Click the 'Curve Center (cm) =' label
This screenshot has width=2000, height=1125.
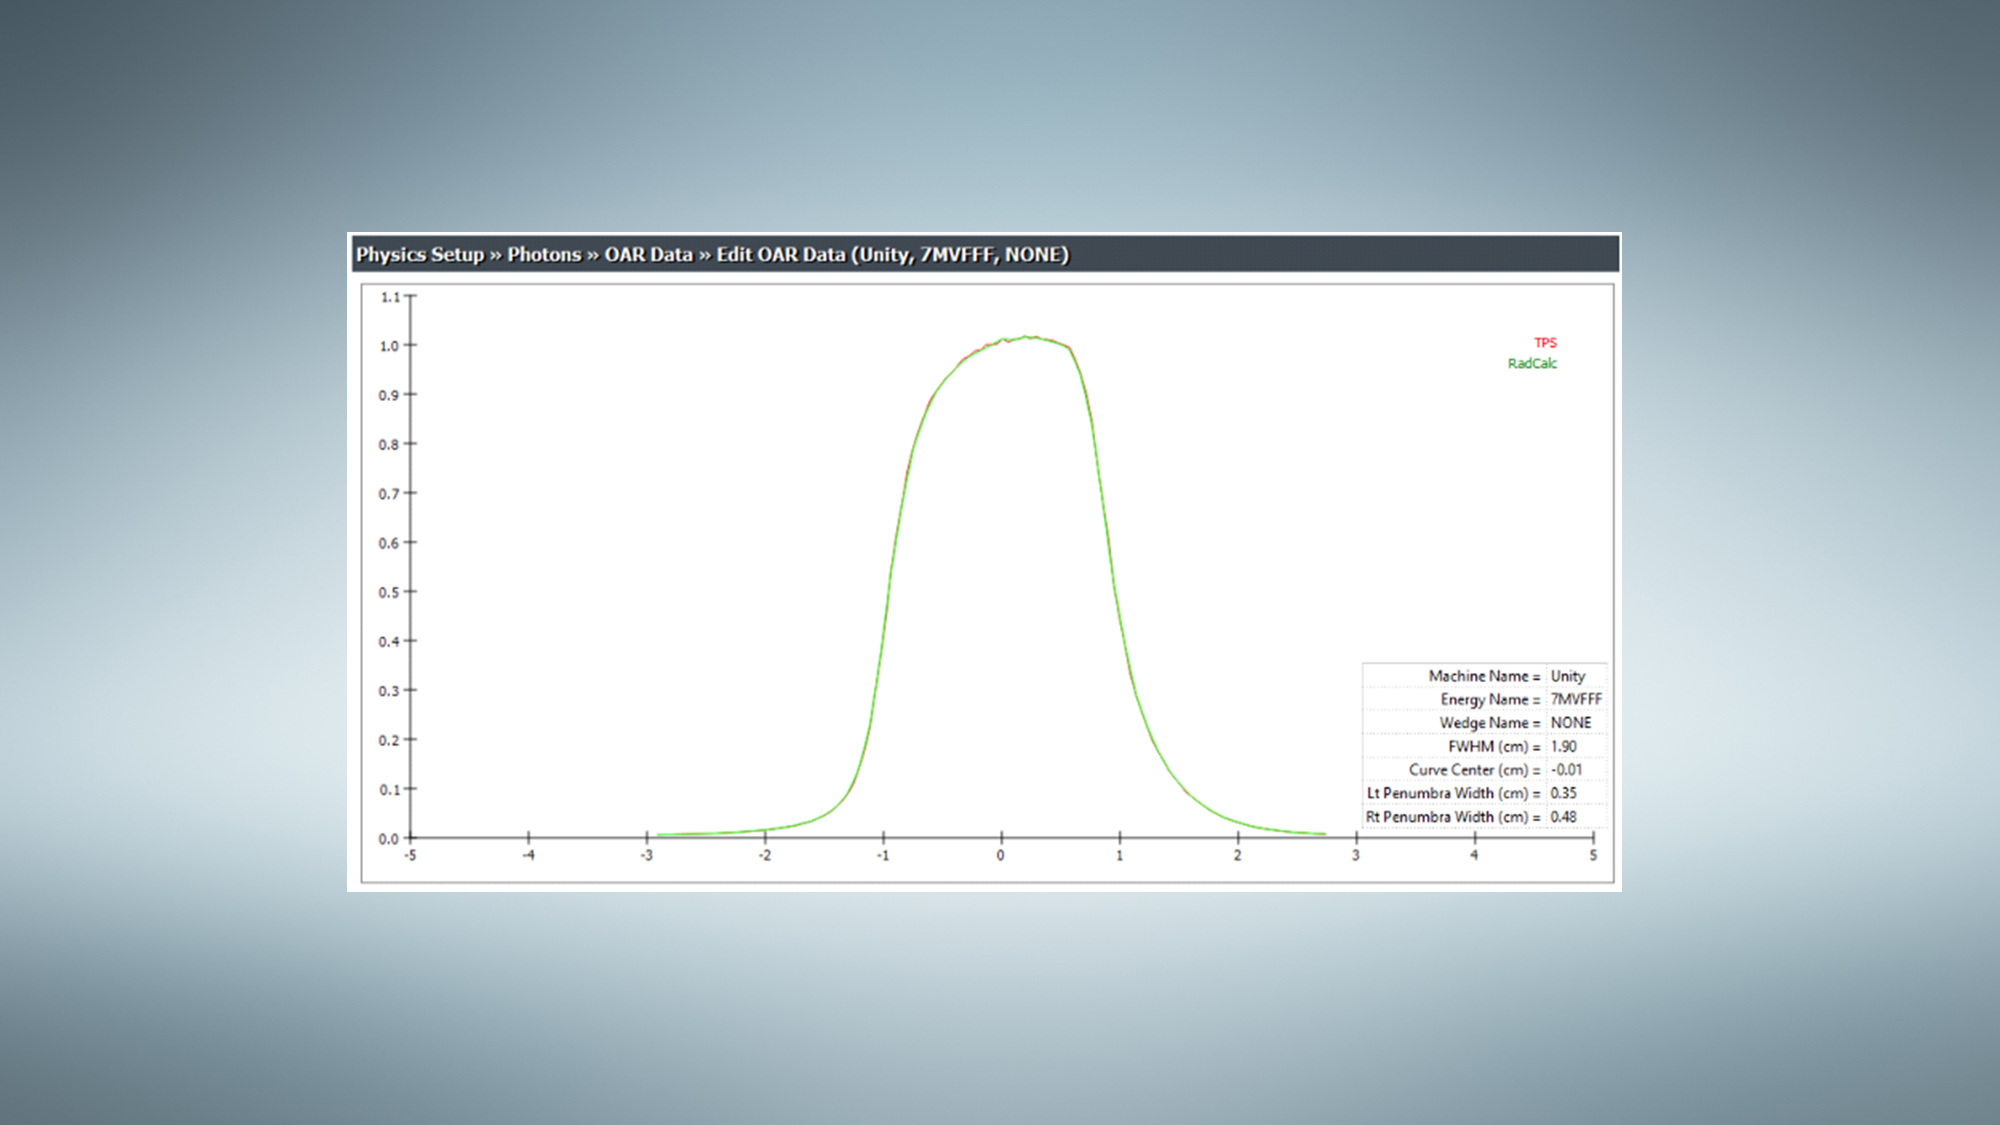[x=1475, y=770]
